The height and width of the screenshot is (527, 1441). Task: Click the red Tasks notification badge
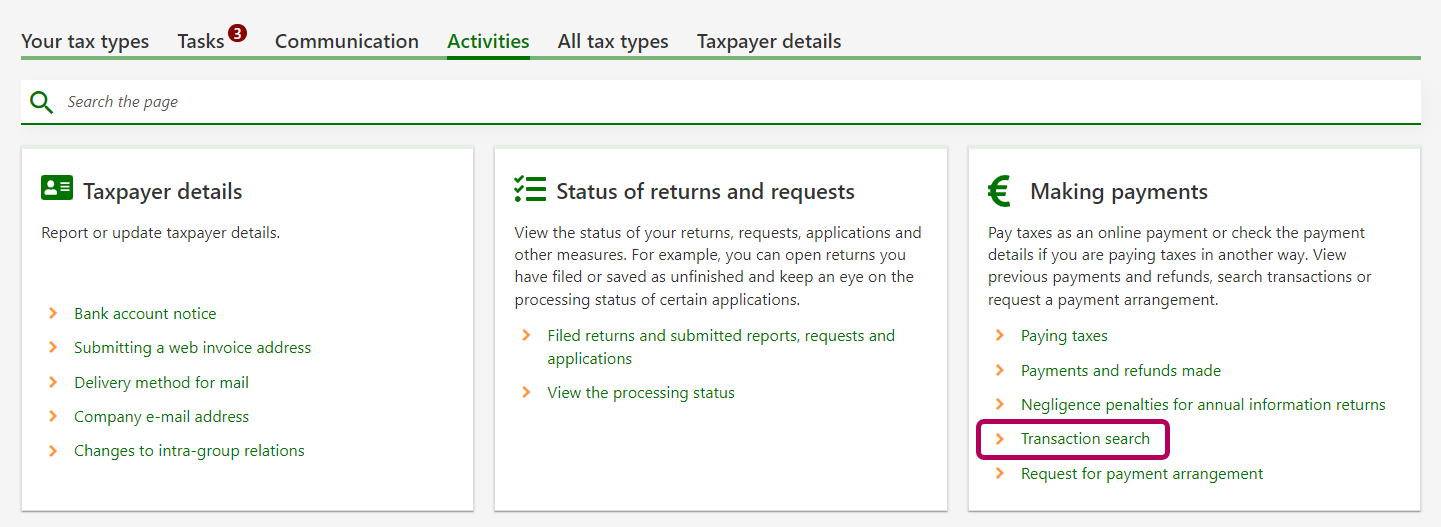coord(237,33)
